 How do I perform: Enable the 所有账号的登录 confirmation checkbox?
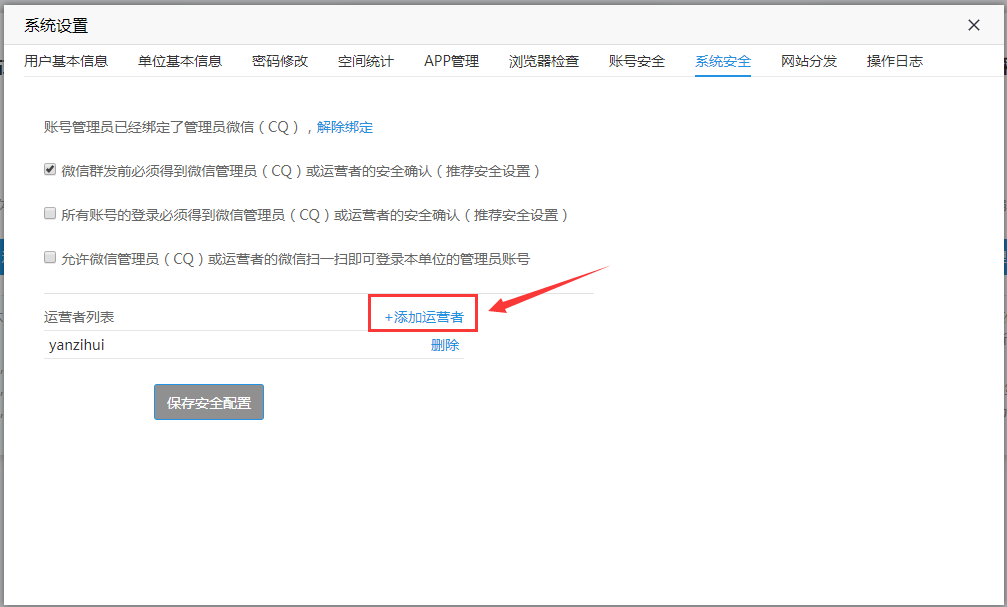click(x=50, y=214)
